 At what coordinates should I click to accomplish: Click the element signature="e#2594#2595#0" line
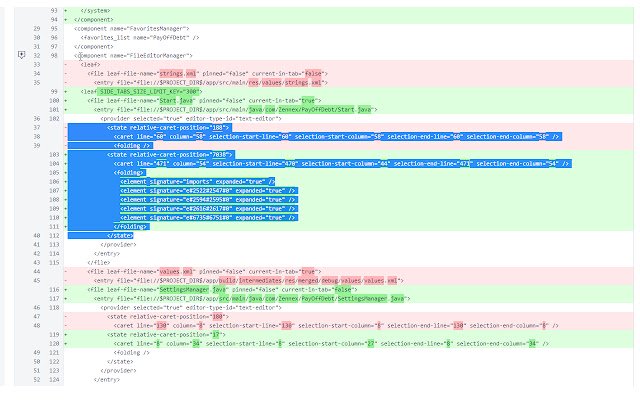(x=209, y=200)
